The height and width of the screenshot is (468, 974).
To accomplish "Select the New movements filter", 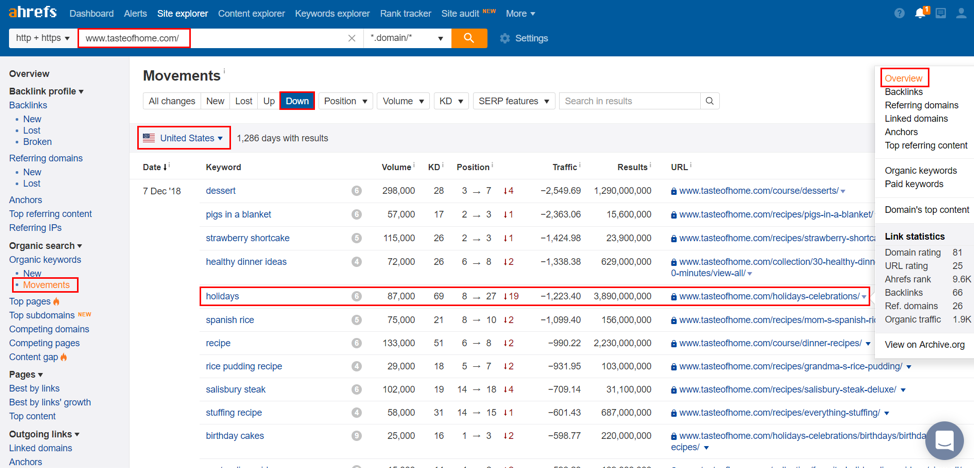I will (x=216, y=101).
